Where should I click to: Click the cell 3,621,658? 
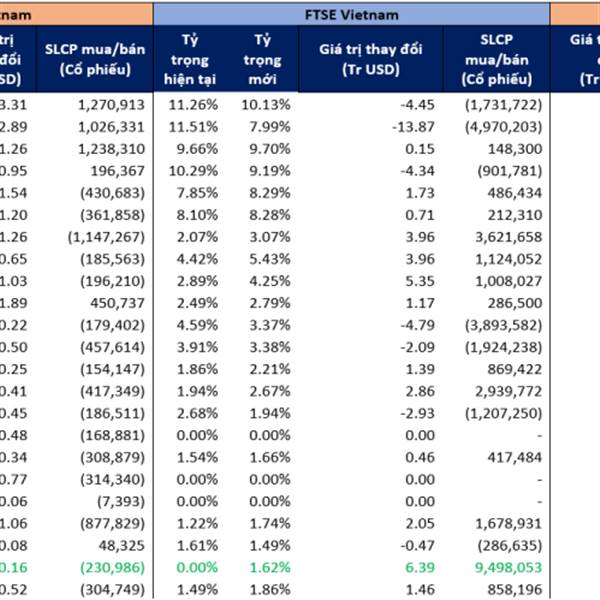[509, 237]
